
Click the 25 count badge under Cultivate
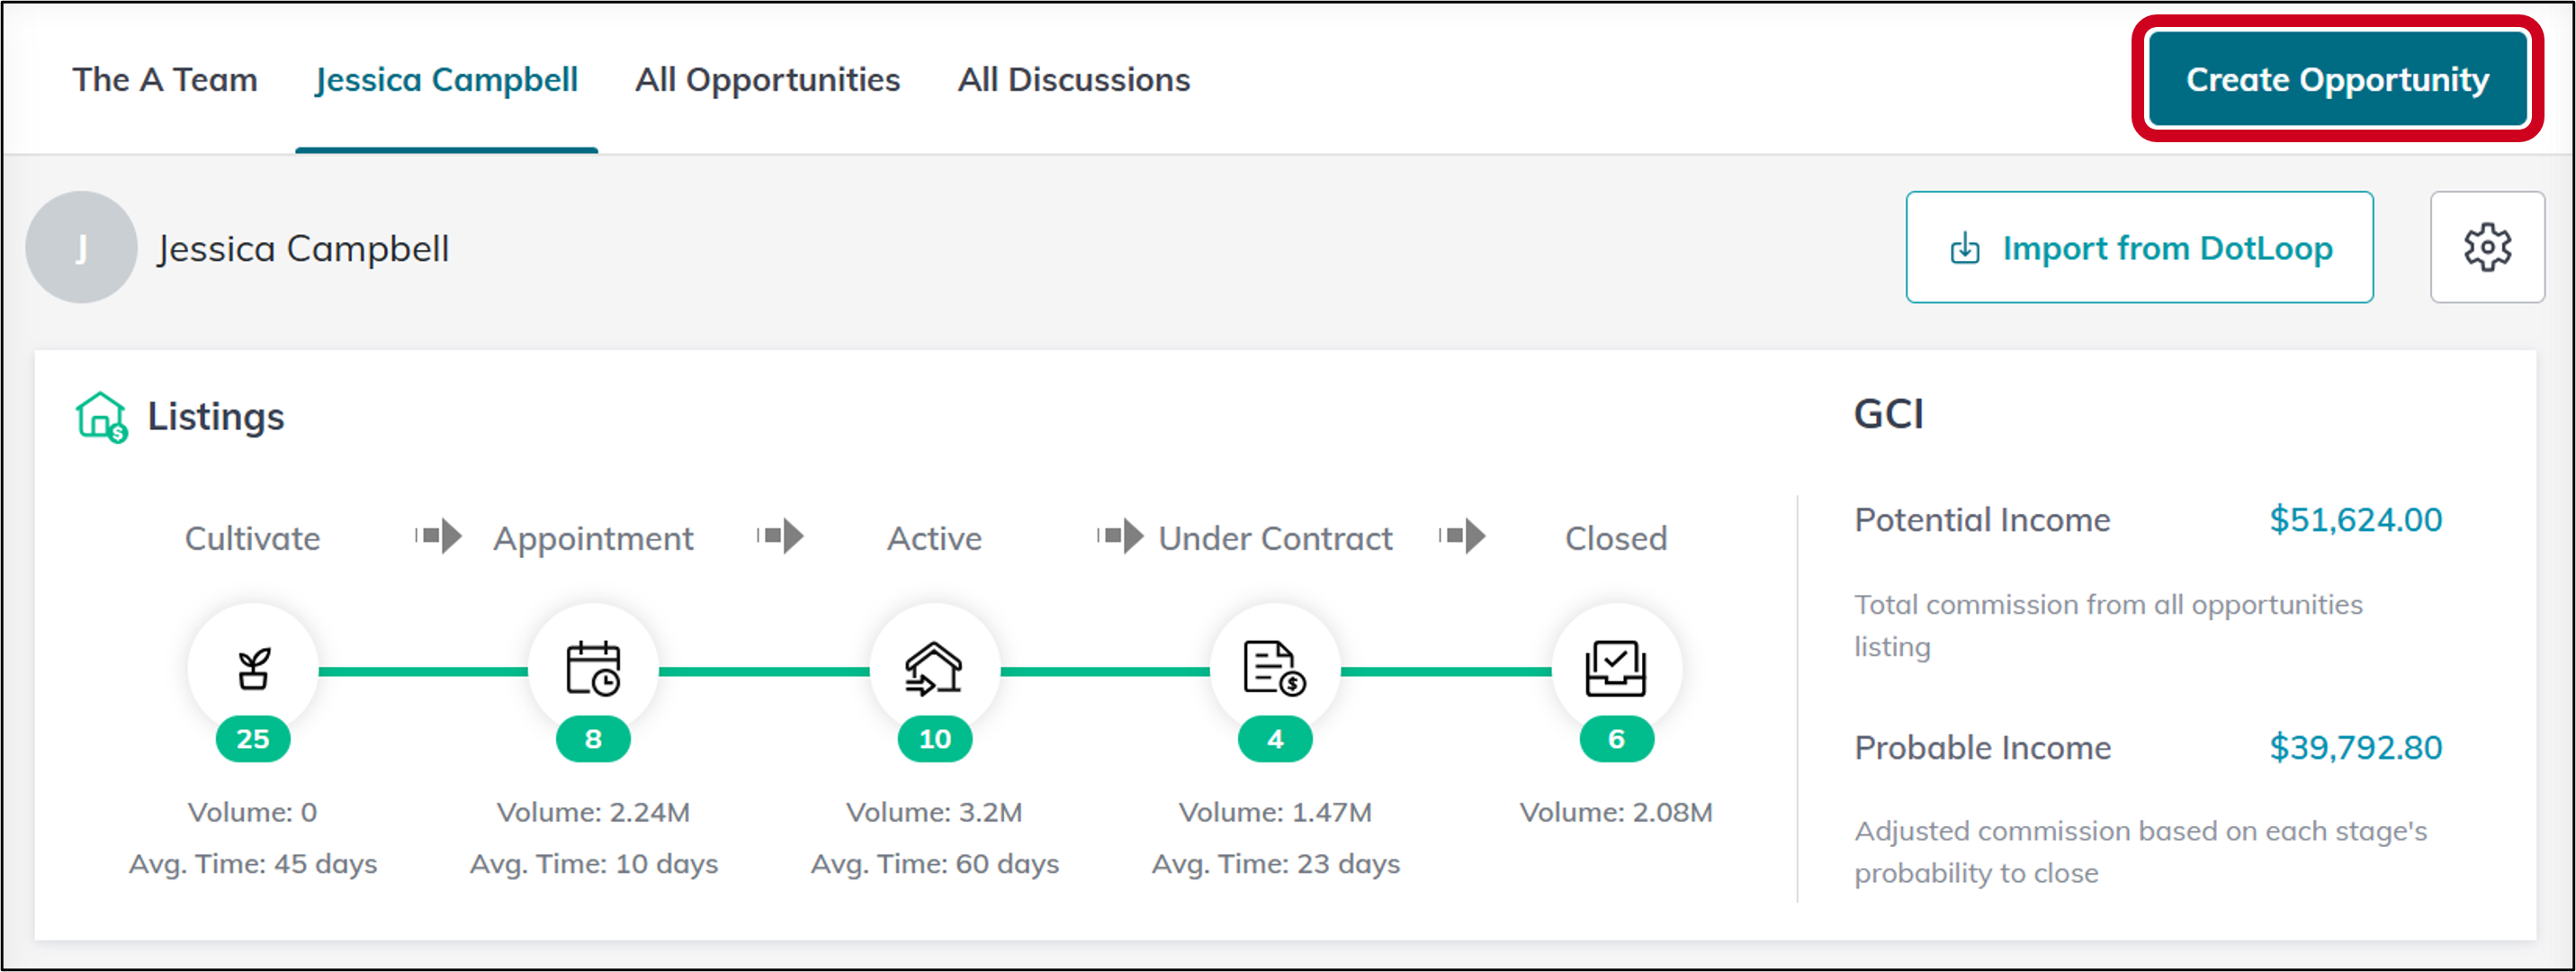(x=253, y=739)
